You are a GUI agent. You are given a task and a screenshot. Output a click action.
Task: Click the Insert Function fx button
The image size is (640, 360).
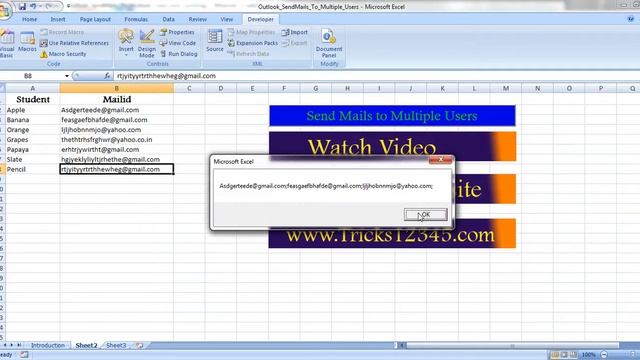pyautogui.click(x=107, y=76)
